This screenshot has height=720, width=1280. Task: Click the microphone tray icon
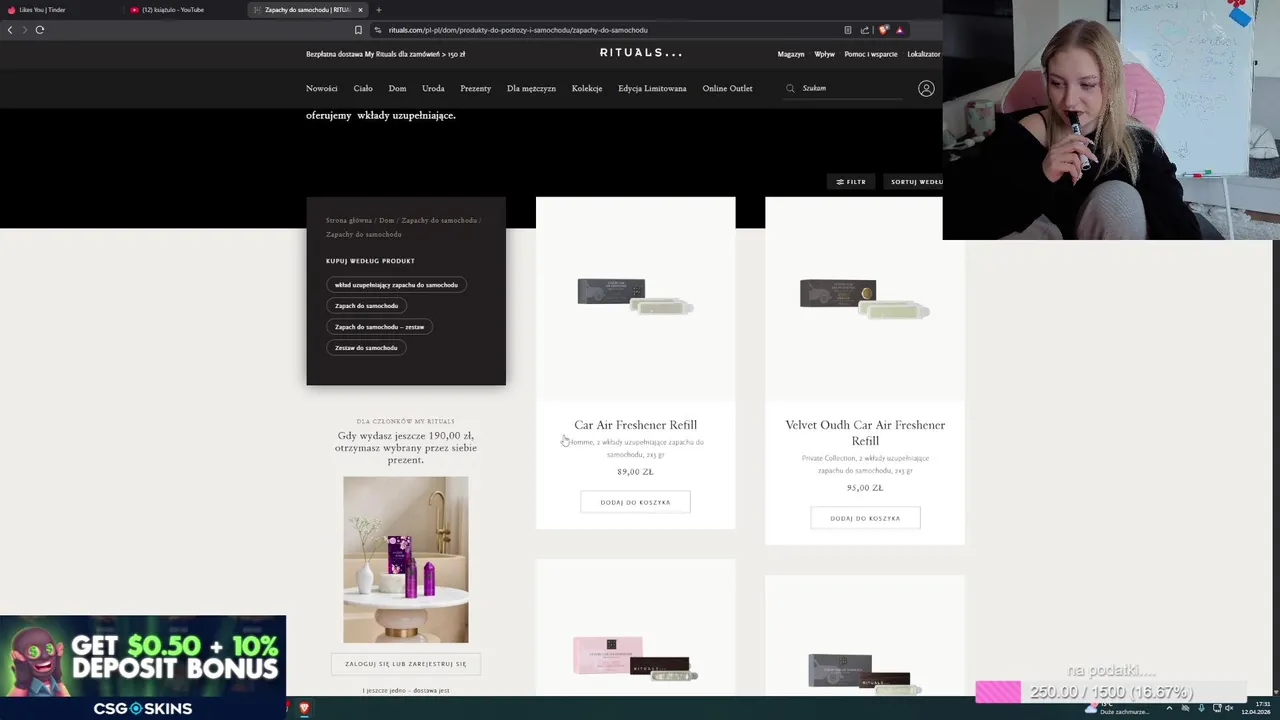[x=1201, y=708]
